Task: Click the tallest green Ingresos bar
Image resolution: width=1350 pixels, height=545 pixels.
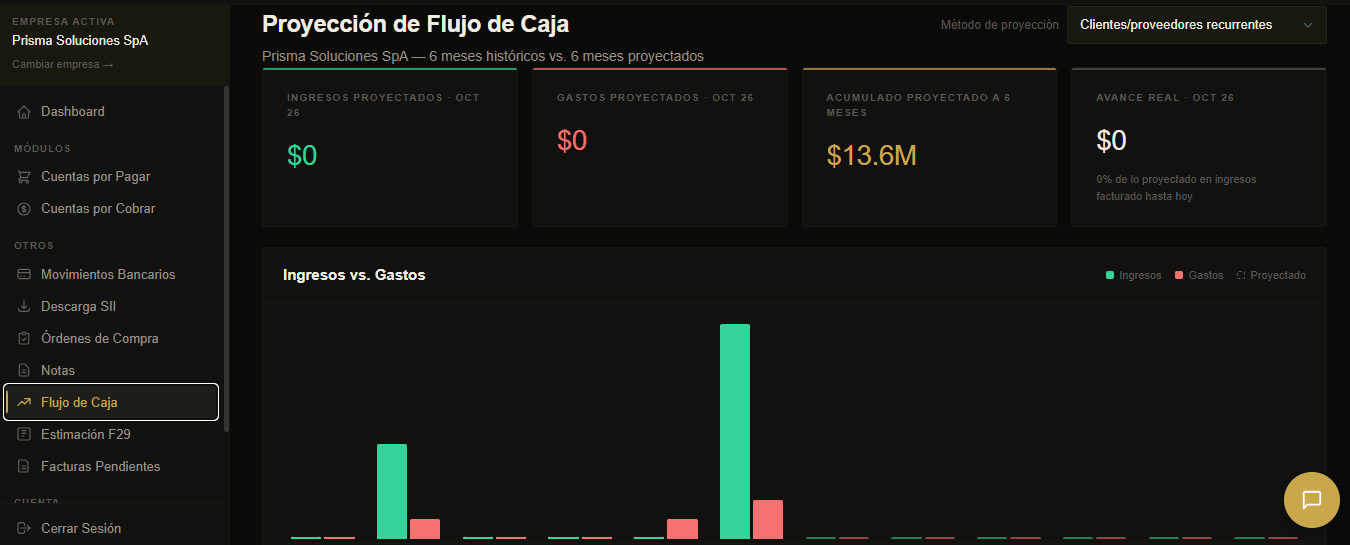Action: (x=735, y=431)
